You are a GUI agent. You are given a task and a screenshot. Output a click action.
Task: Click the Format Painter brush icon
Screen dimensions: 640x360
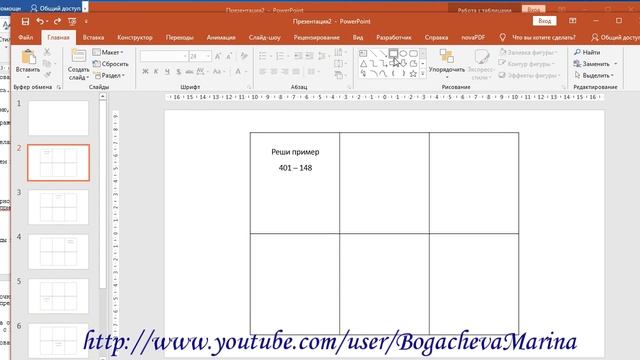(x=47, y=74)
